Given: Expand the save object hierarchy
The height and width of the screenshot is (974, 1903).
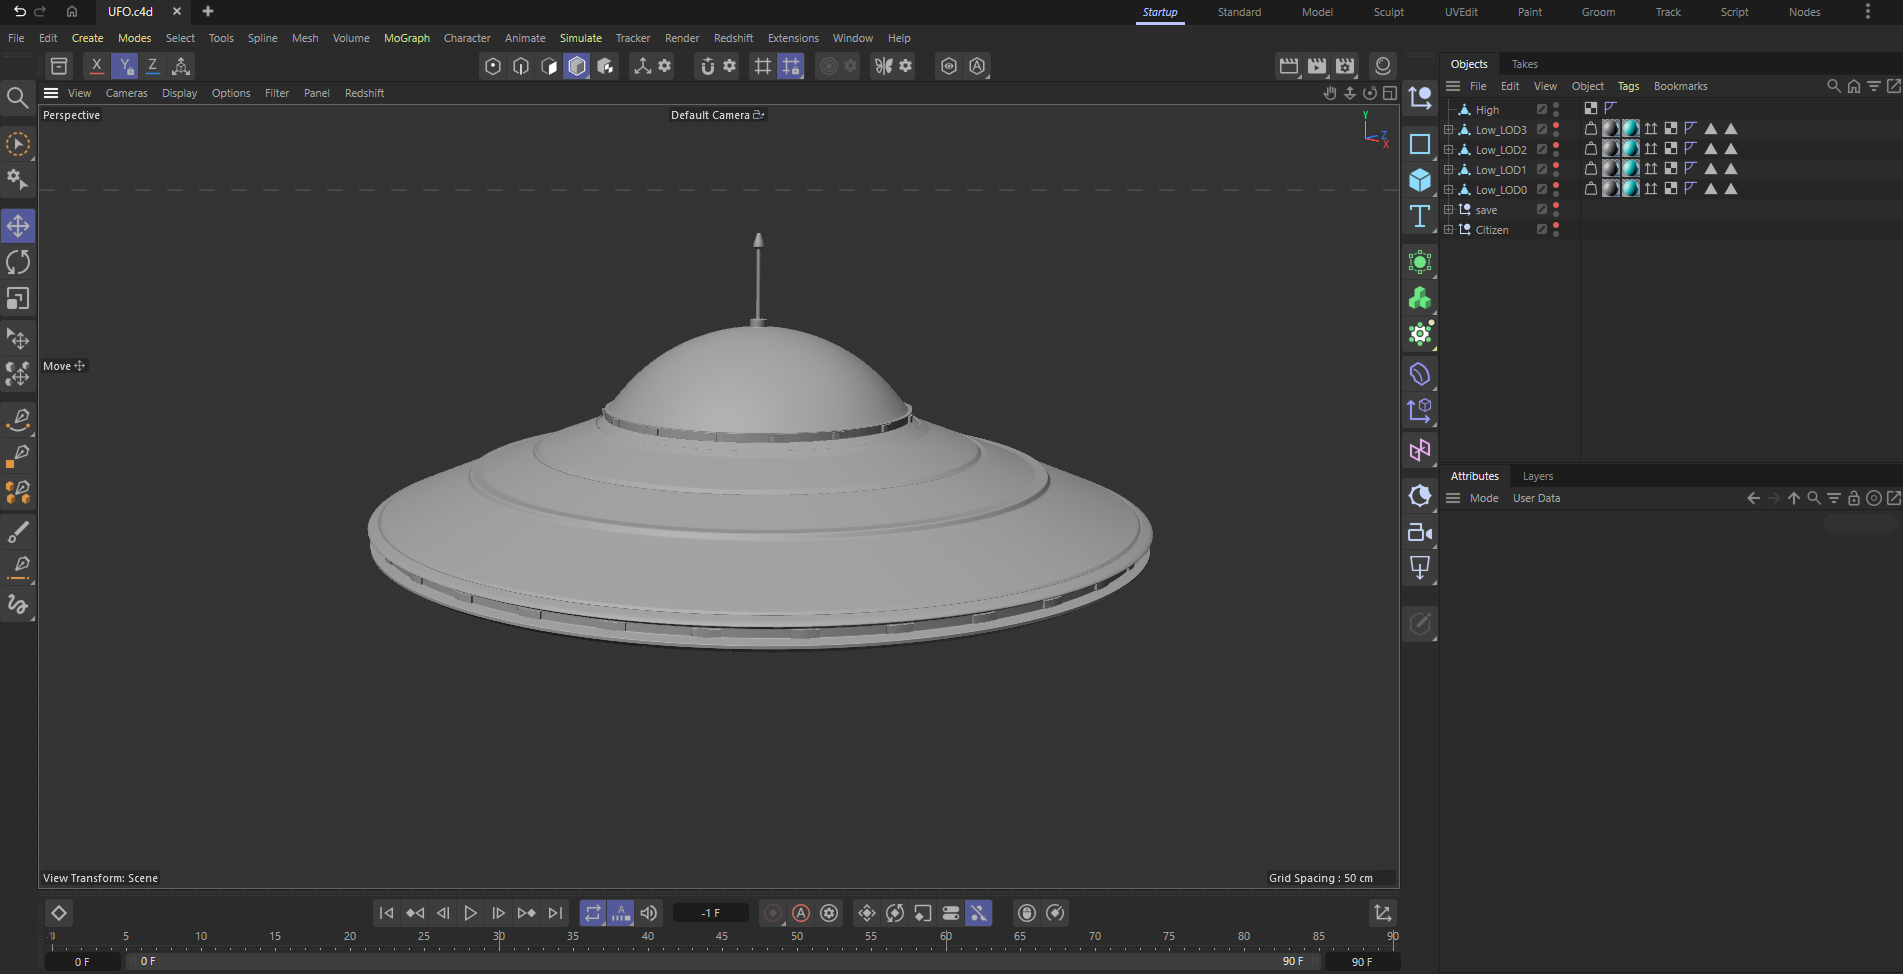Looking at the screenshot, I should click(x=1448, y=210).
